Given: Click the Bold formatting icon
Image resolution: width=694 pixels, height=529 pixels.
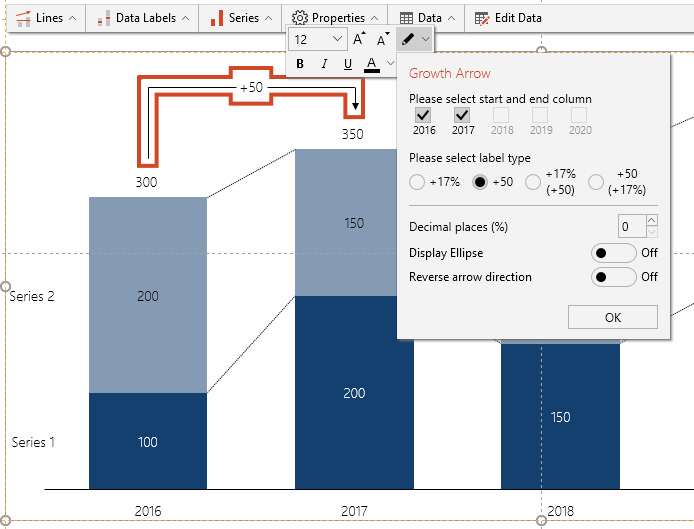Looking at the screenshot, I should (300, 64).
